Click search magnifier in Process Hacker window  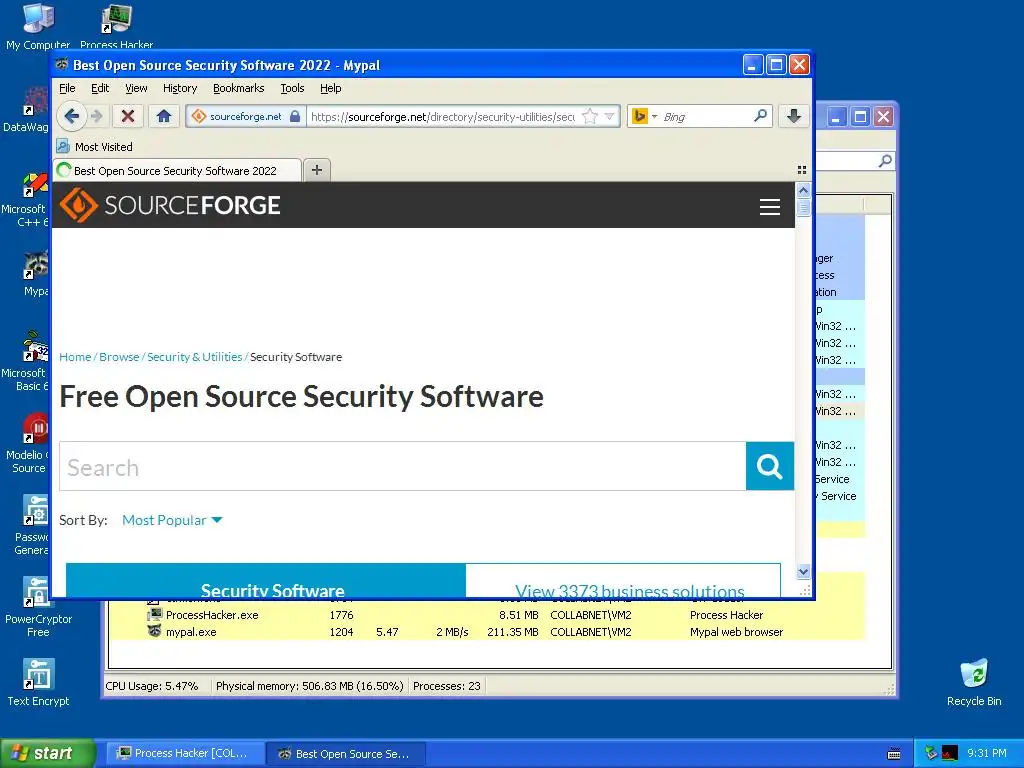(x=885, y=161)
